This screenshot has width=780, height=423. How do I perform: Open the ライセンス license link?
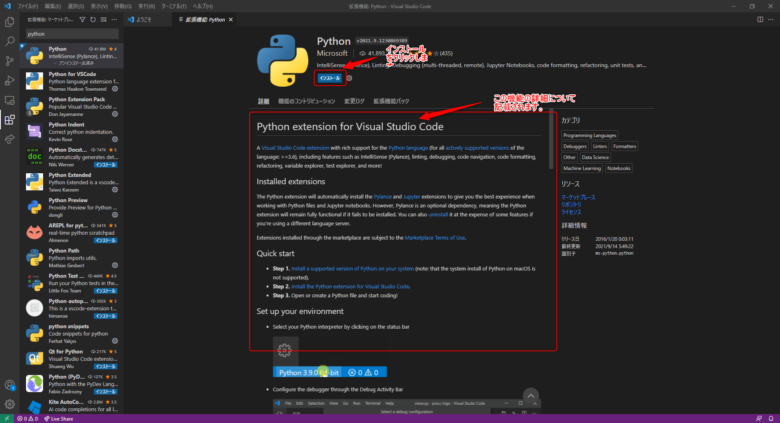click(x=571, y=212)
